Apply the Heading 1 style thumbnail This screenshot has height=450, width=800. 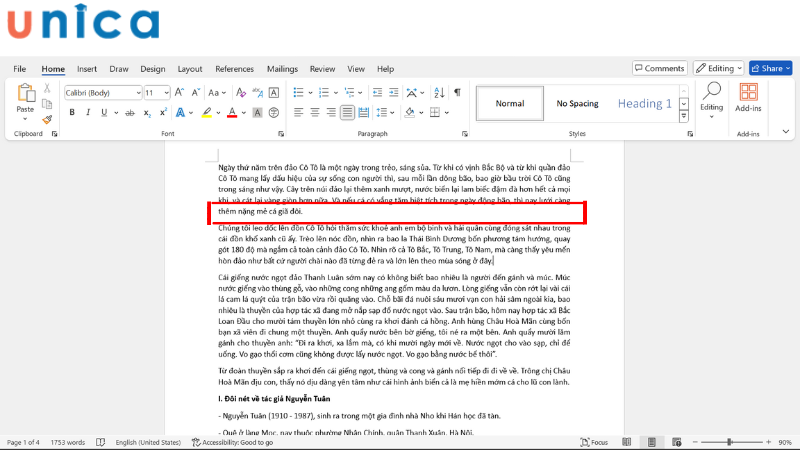click(645, 103)
